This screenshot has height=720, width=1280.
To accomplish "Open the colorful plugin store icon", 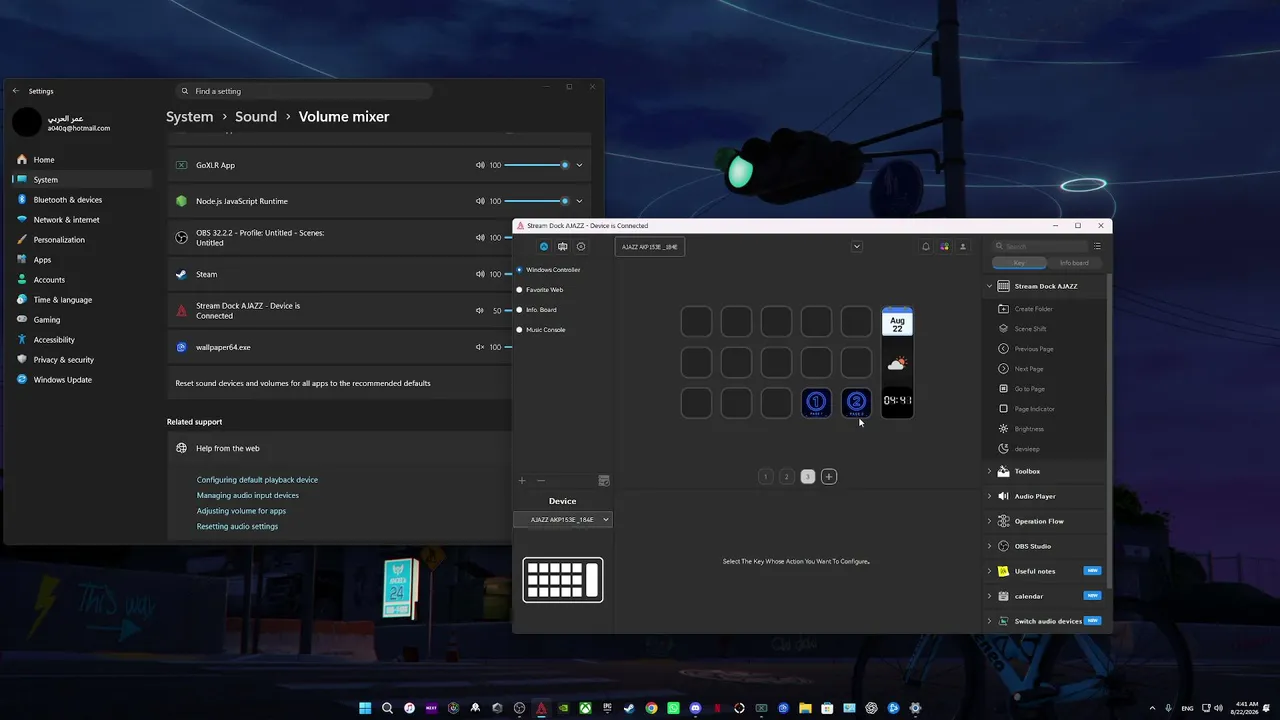I will [944, 247].
